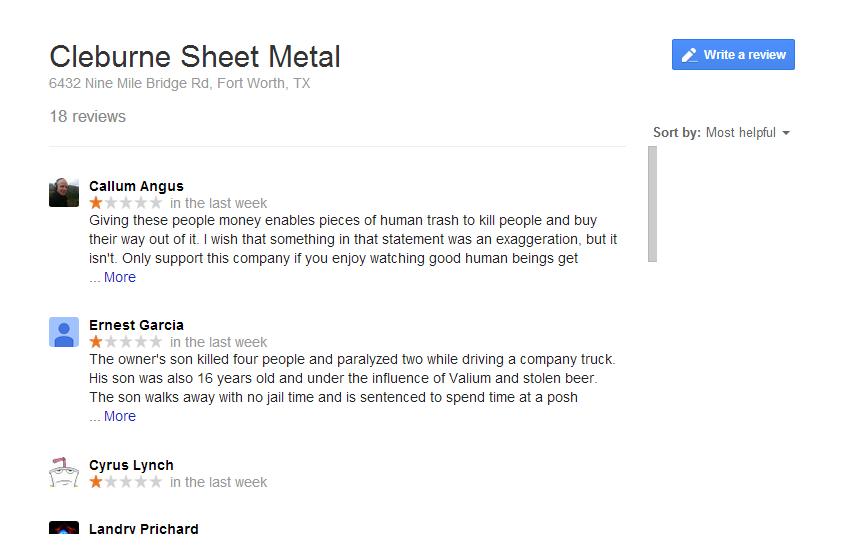Click the Cleburne Sheet Metal title

pos(195,57)
